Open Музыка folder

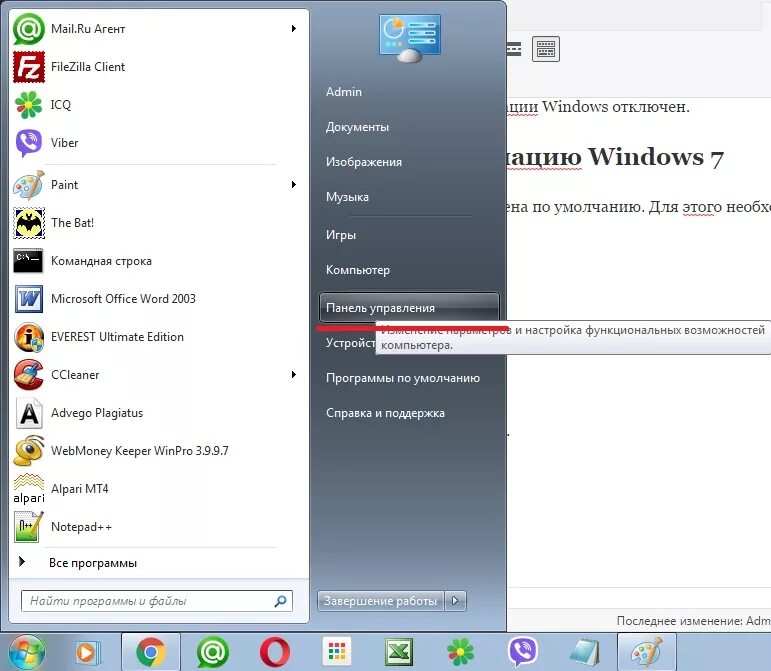pos(347,197)
